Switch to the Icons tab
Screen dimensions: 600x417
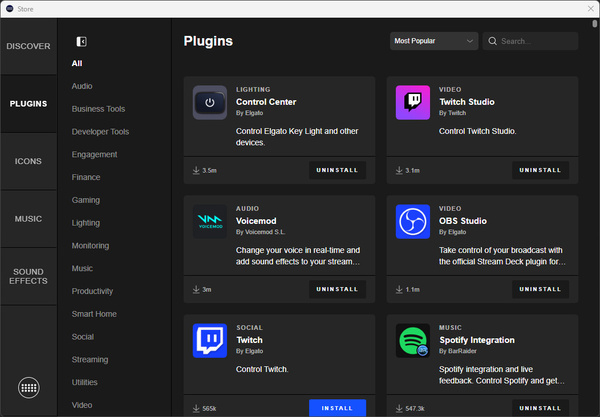click(29, 161)
